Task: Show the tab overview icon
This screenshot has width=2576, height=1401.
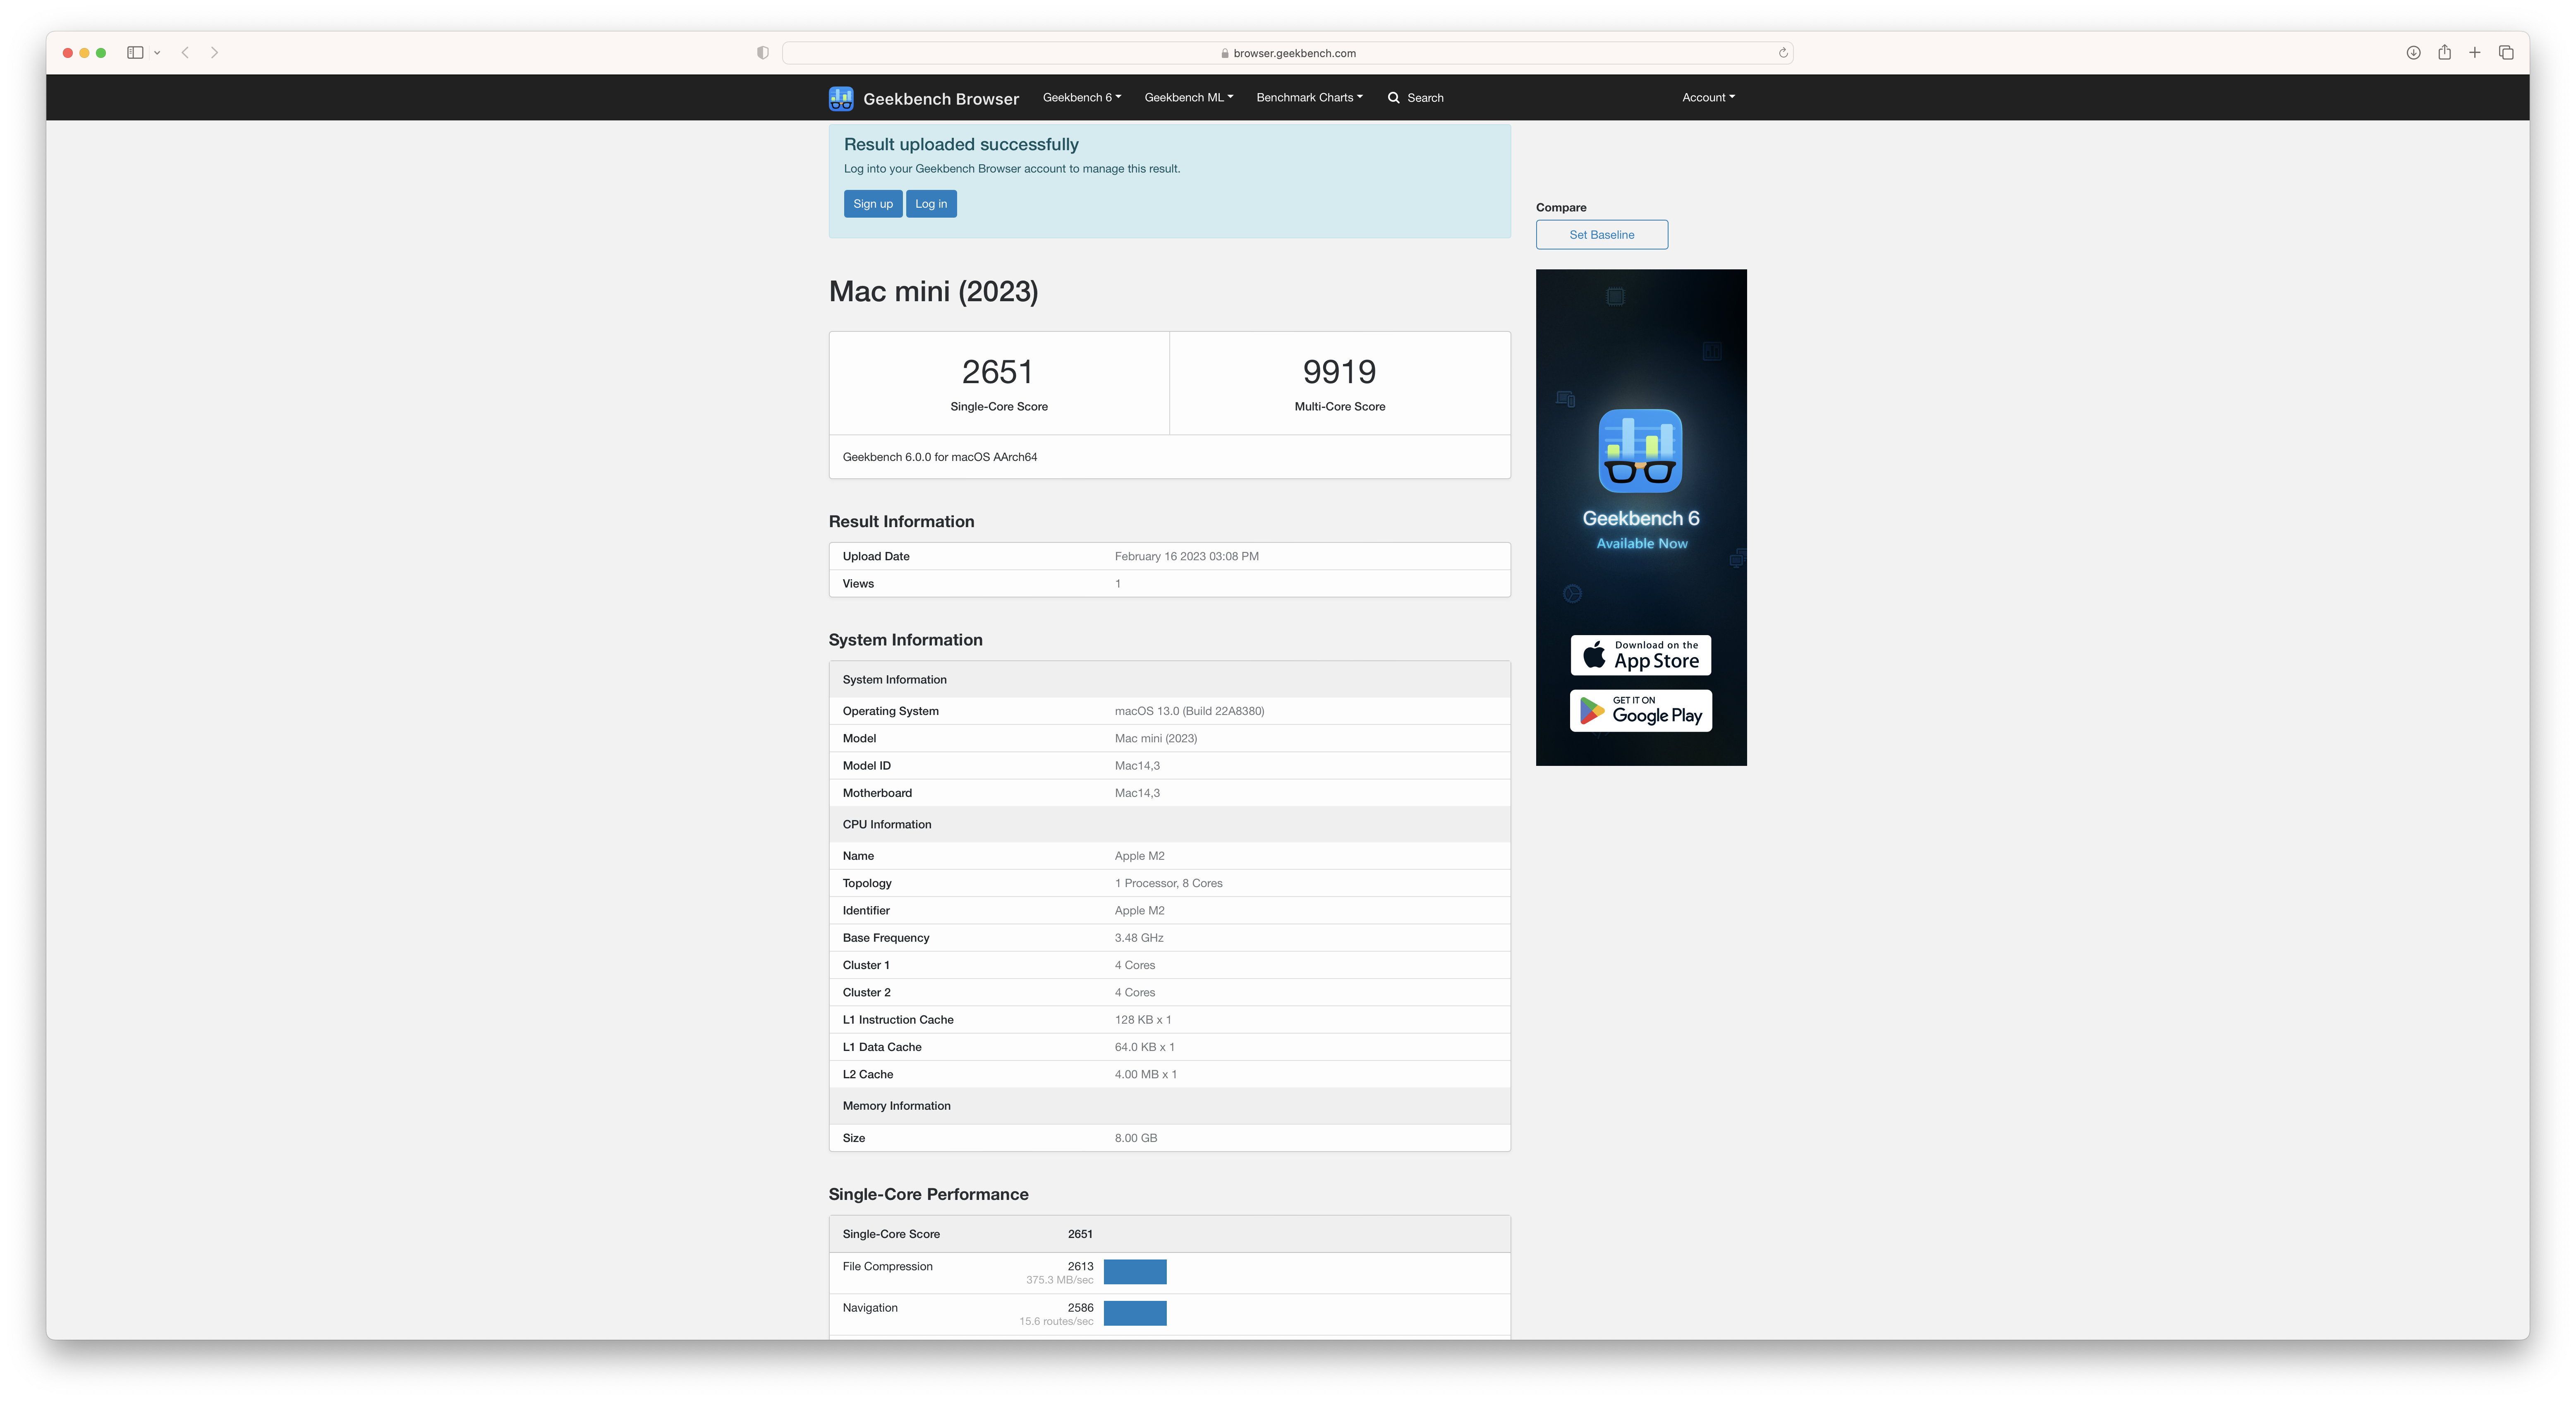Action: (x=2506, y=53)
